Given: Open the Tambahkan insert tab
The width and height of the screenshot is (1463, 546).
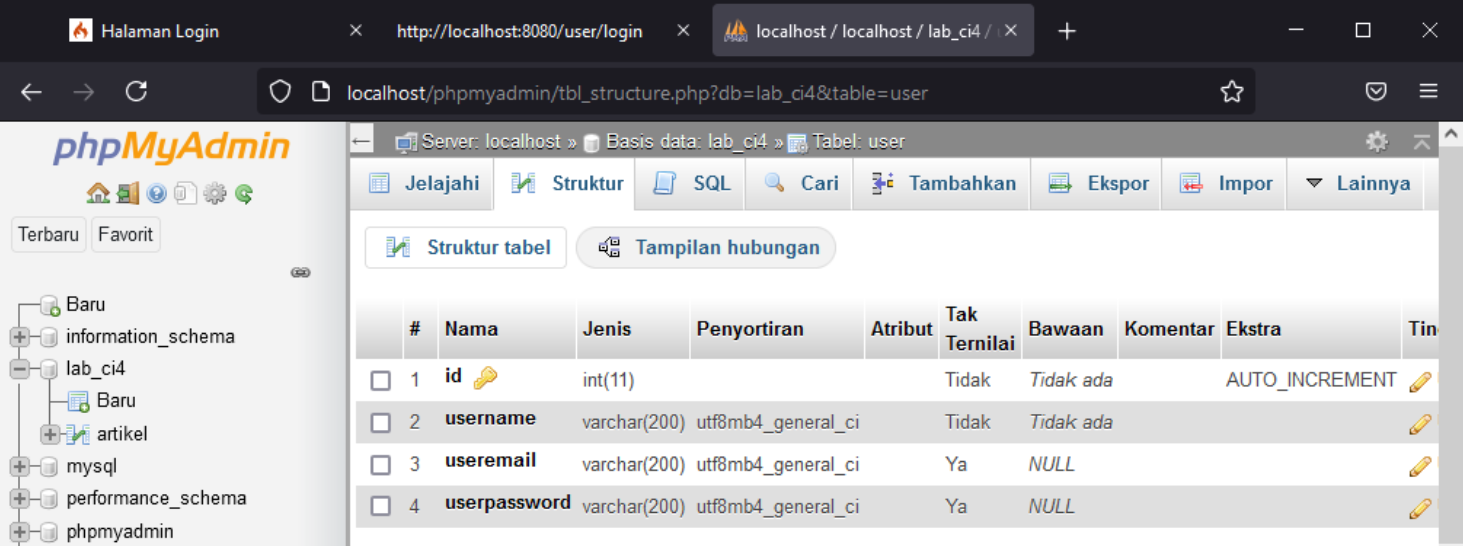Looking at the screenshot, I should click(x=942, y=184).
